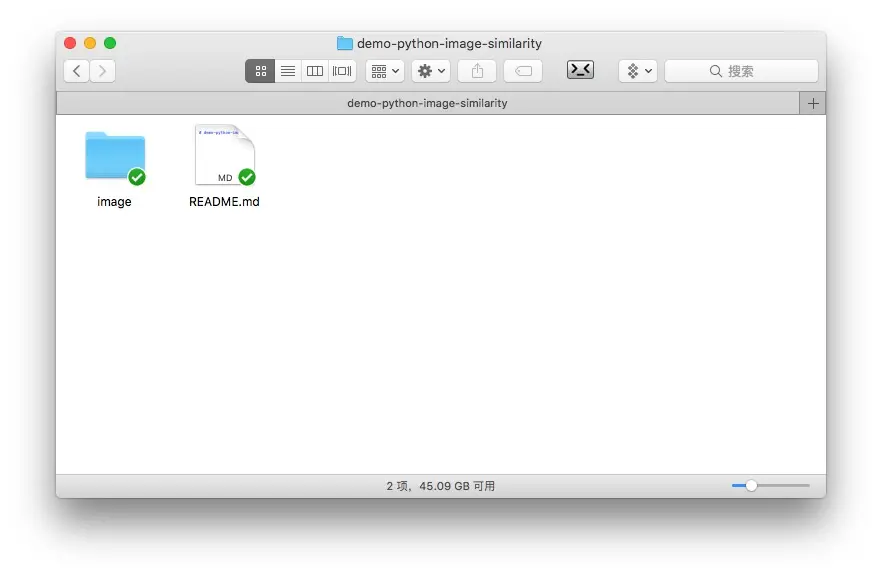Open the item arrangement dropdown

pyautogui.click(x=385, y=71)
